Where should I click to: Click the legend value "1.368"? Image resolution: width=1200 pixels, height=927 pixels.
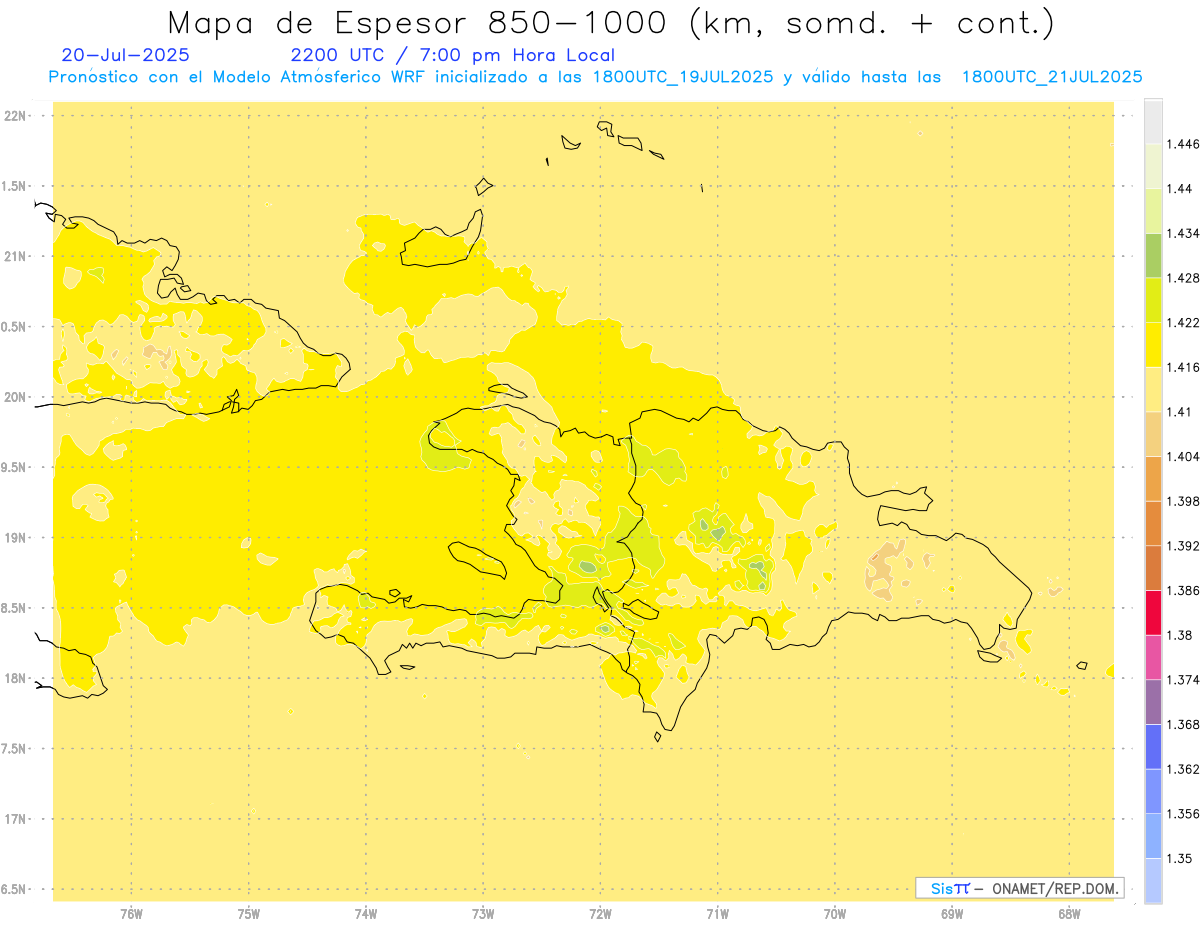click(x=1183, y=724)
